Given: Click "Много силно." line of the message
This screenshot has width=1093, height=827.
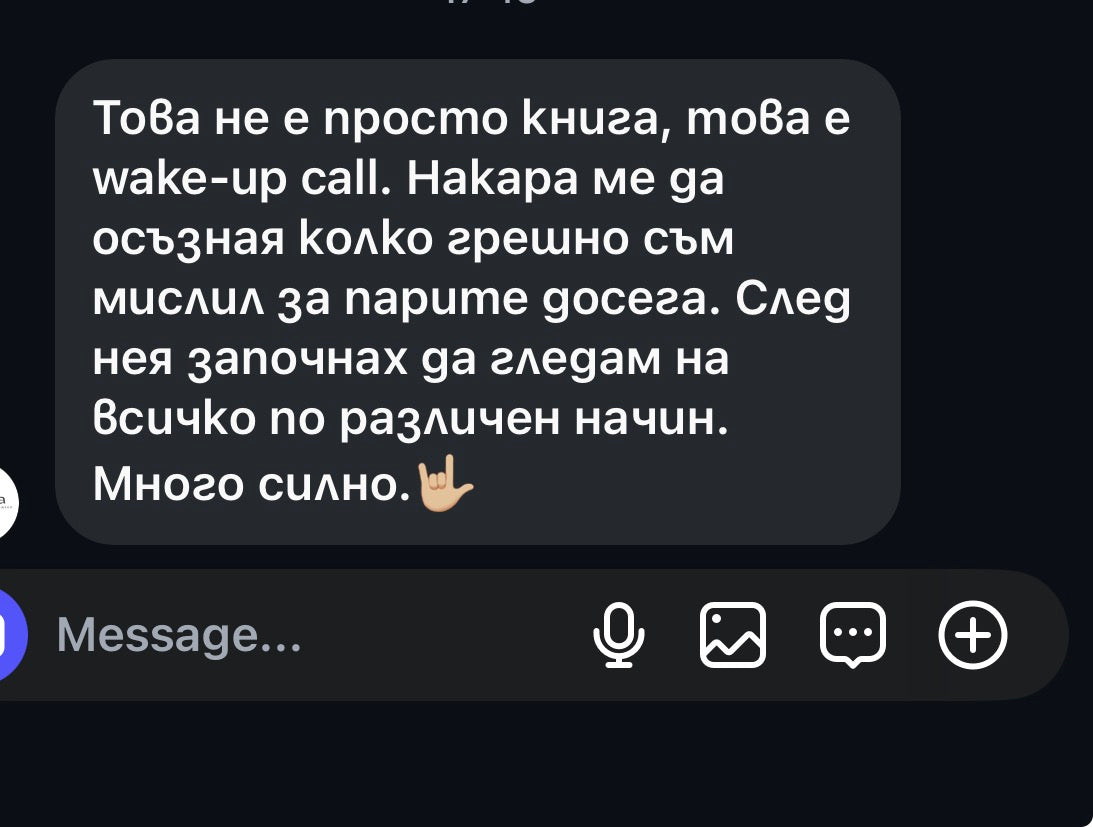Looking at the screenshot, I should coord(252,483).
